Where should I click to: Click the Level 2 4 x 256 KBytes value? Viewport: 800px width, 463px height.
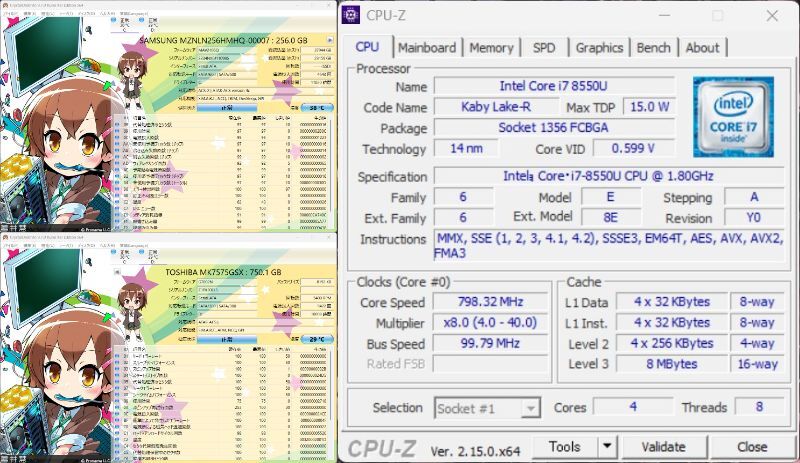pyautogui.click(x=672, y=343)
